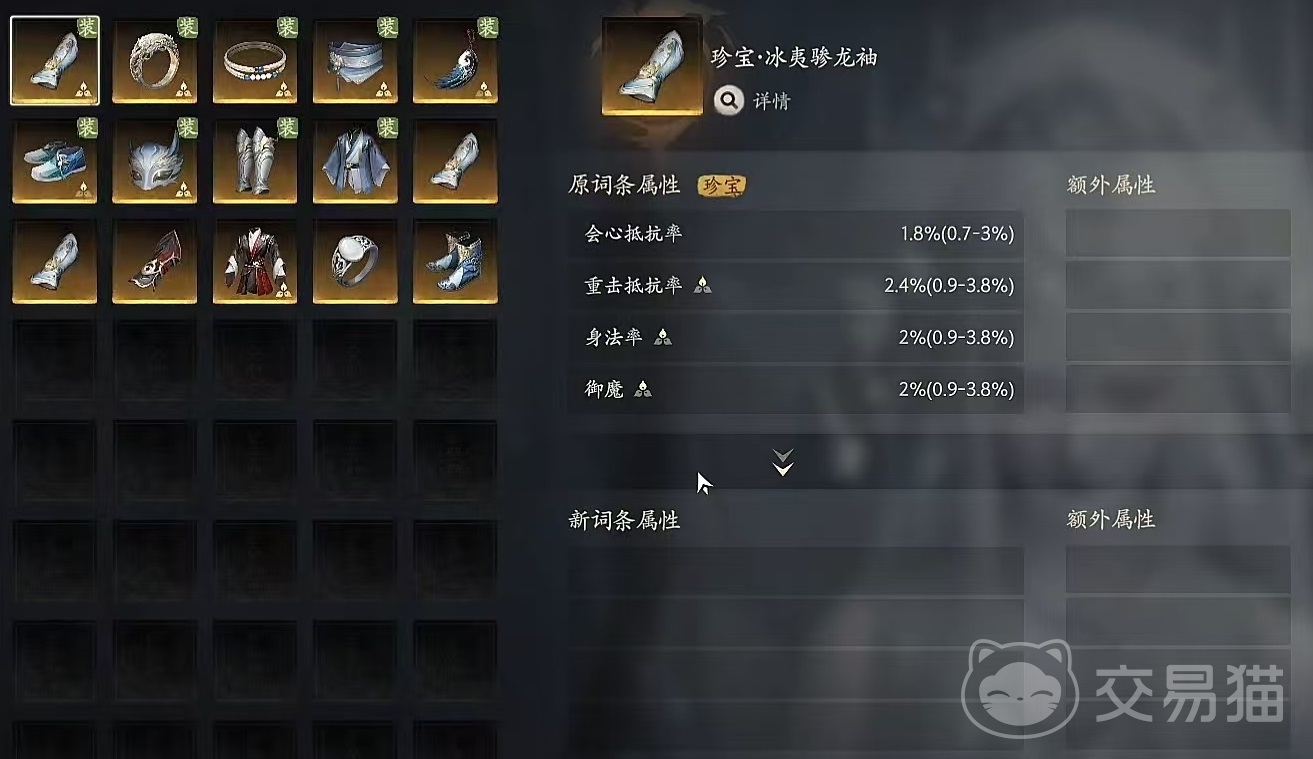This screenshot has height=759, width=1313.
Task: Select the yin-yang pendant item
Action: click(x=455, y=60)
